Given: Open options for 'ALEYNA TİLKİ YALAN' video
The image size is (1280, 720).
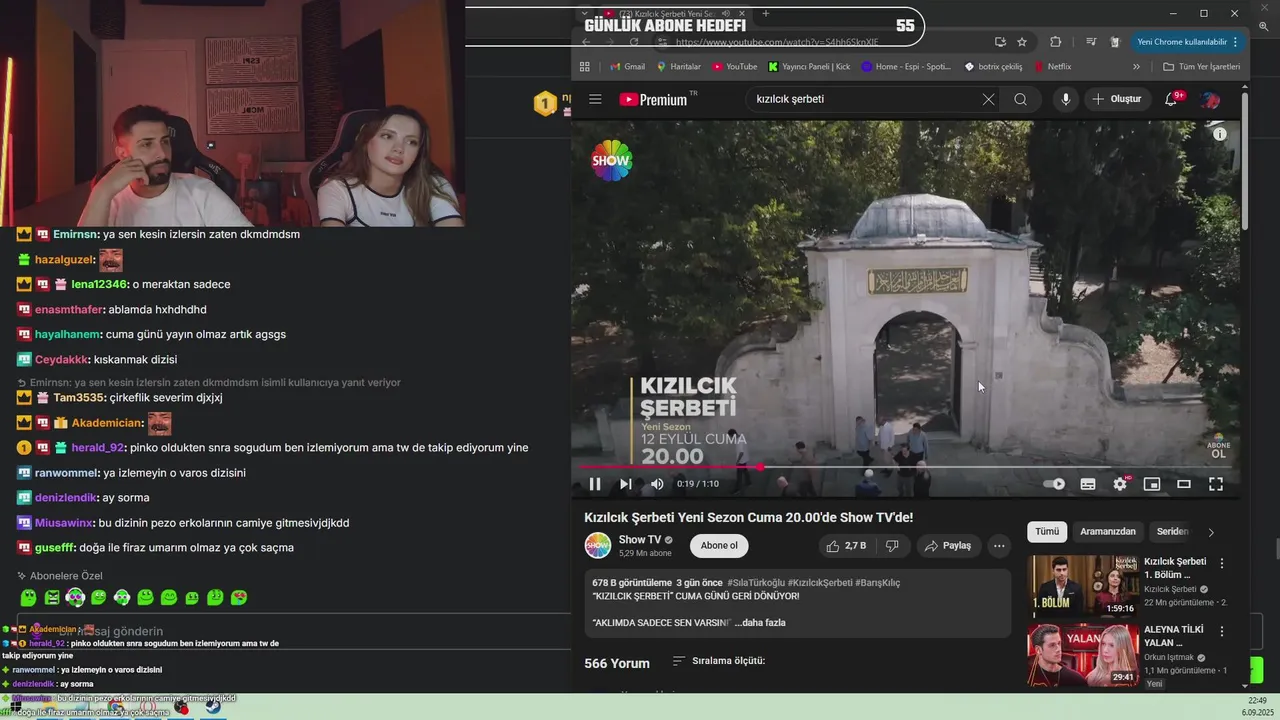Looking at the screenshot, I should tap(1221, 632).
